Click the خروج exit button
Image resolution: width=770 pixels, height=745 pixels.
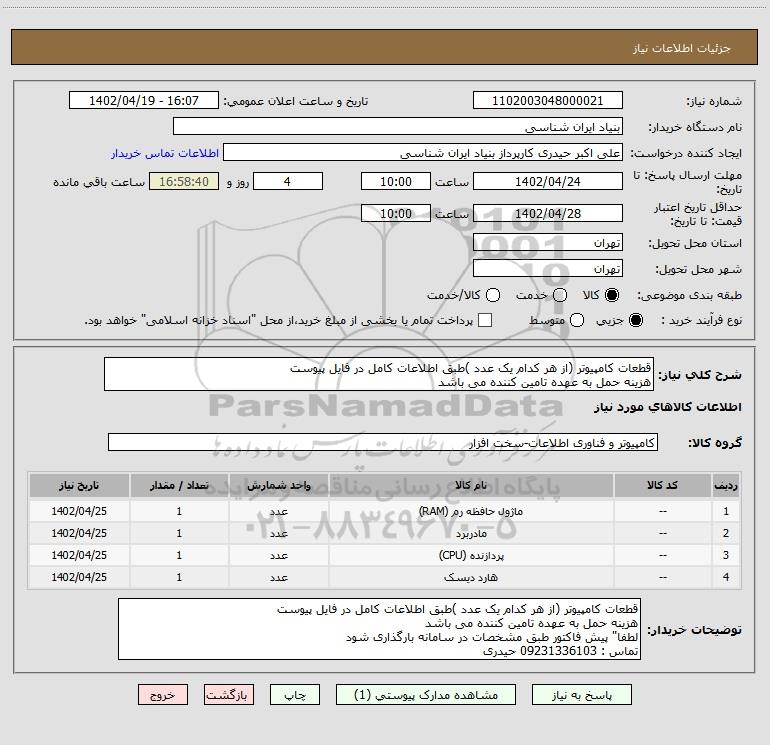click(x=163, y=695)
